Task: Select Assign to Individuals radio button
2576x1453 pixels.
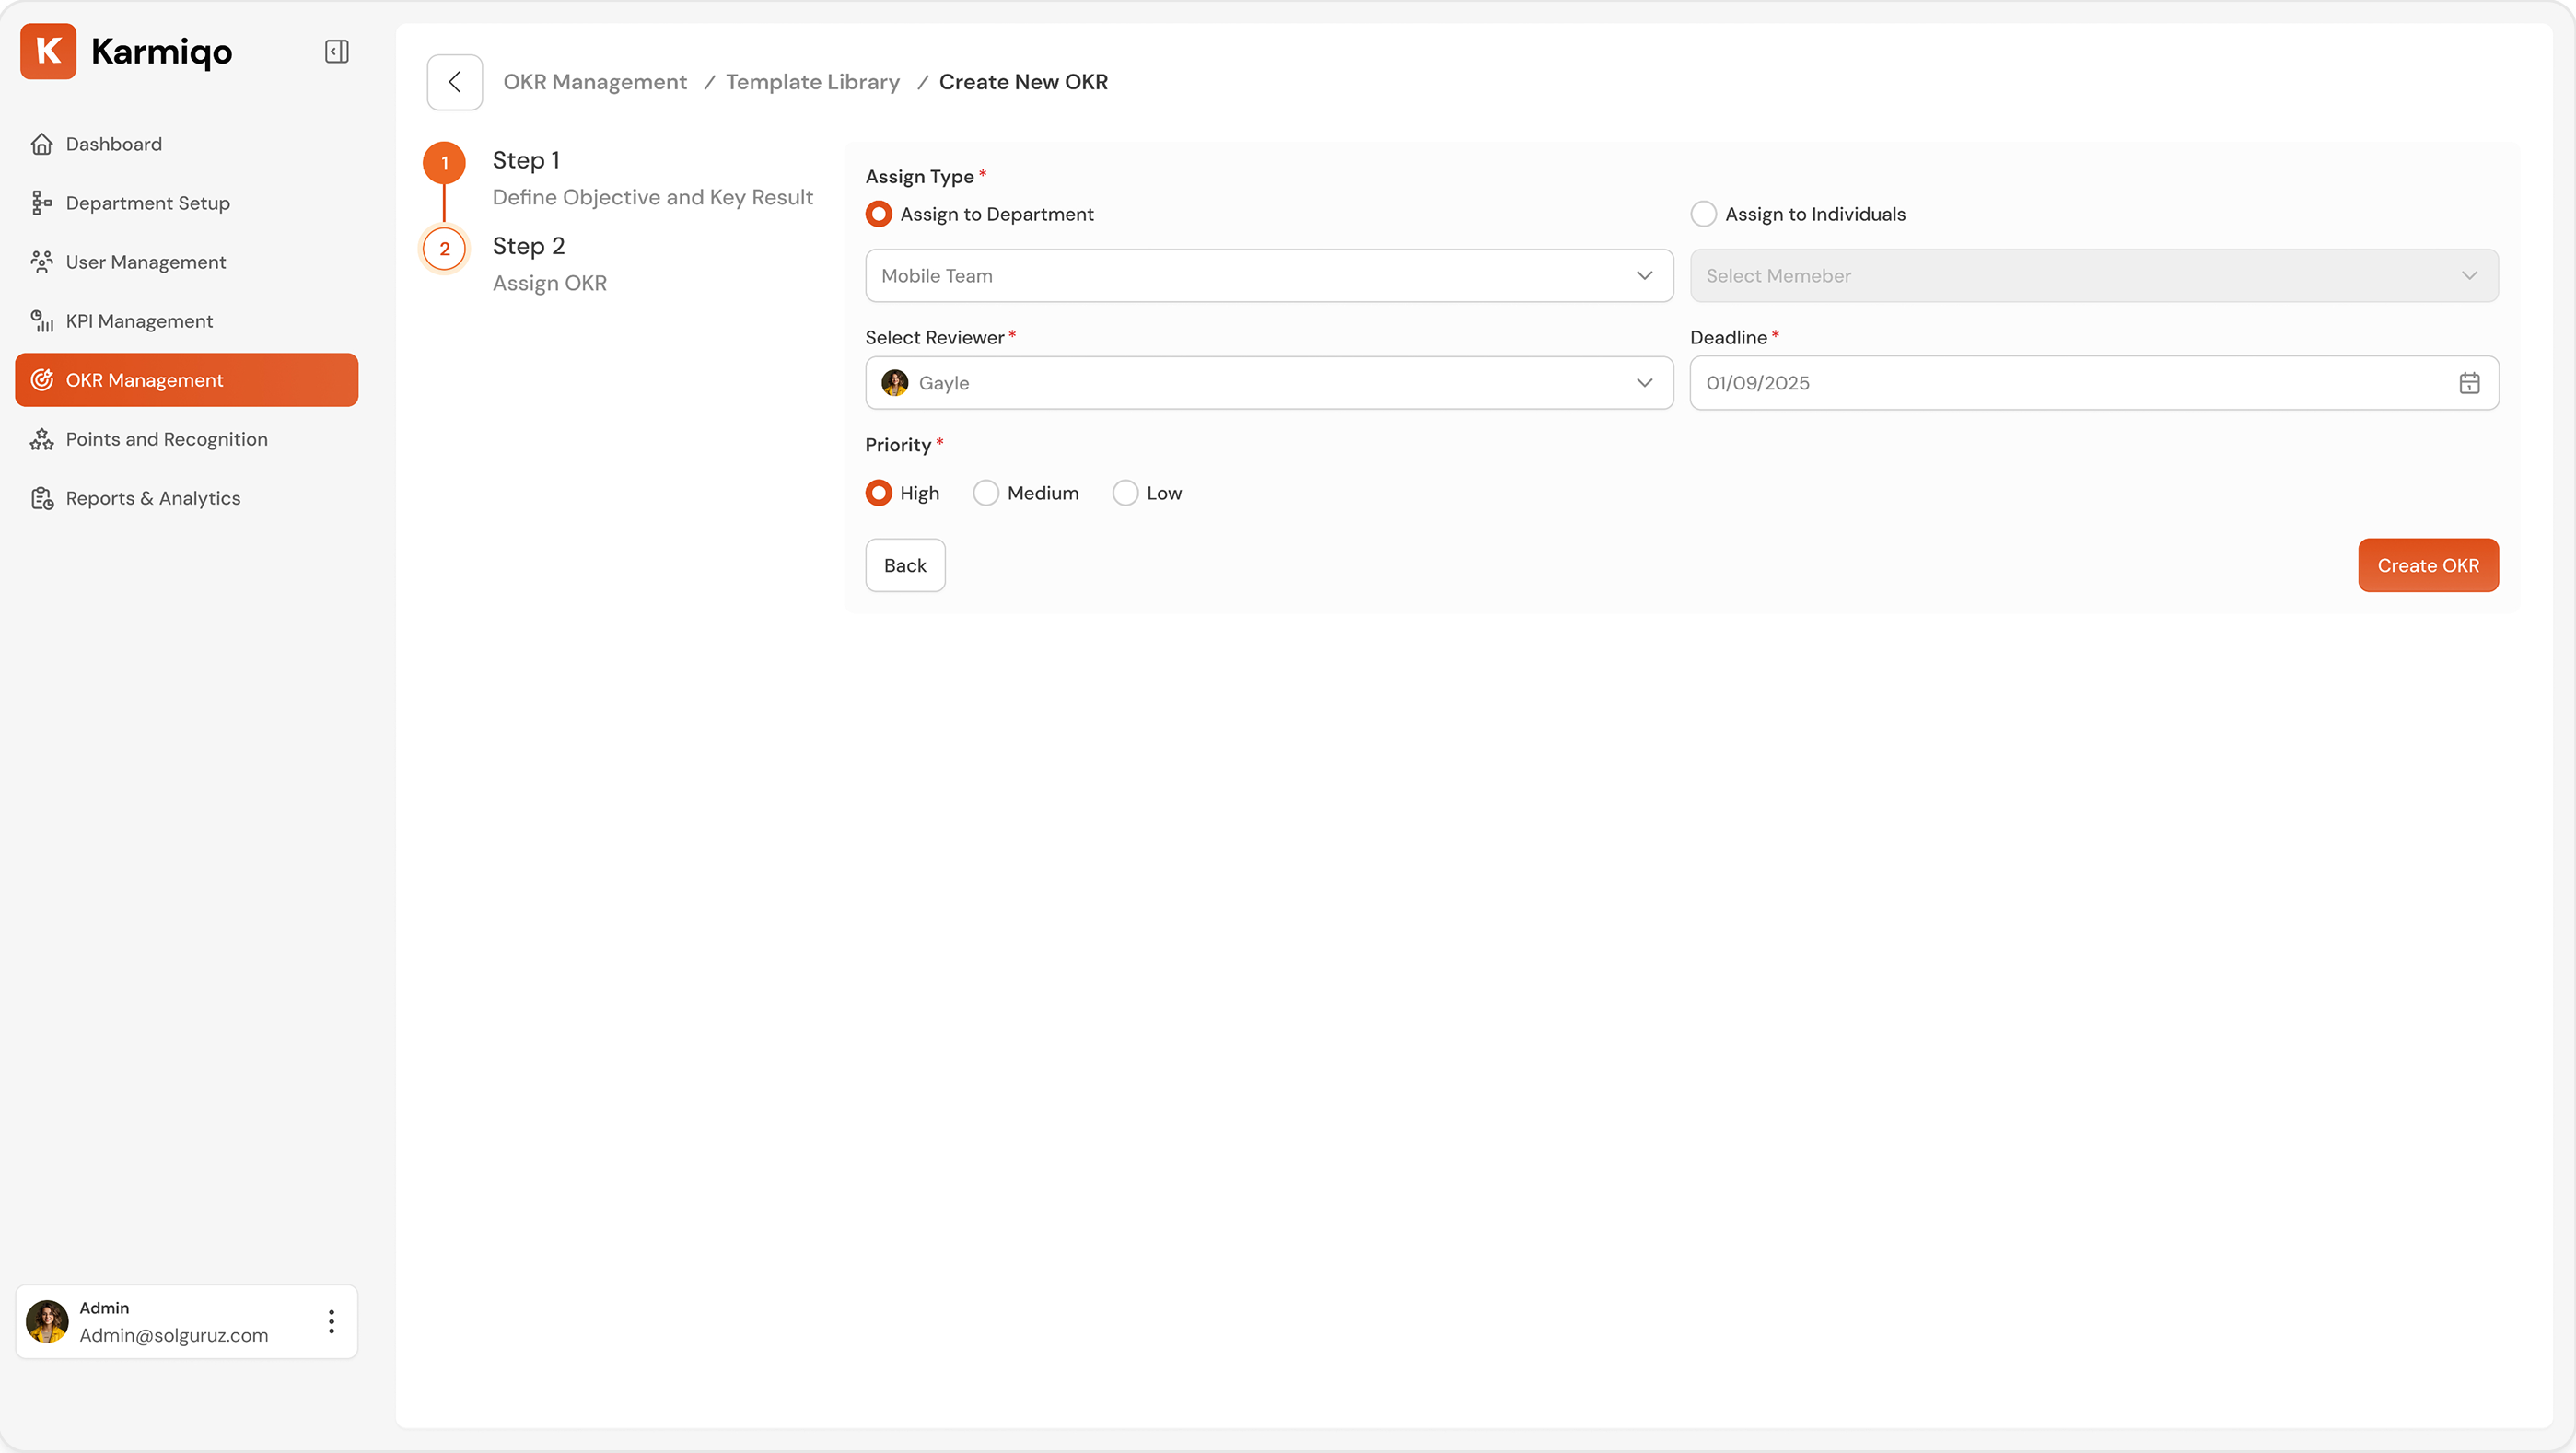Action: click(x=1703, y=214)
